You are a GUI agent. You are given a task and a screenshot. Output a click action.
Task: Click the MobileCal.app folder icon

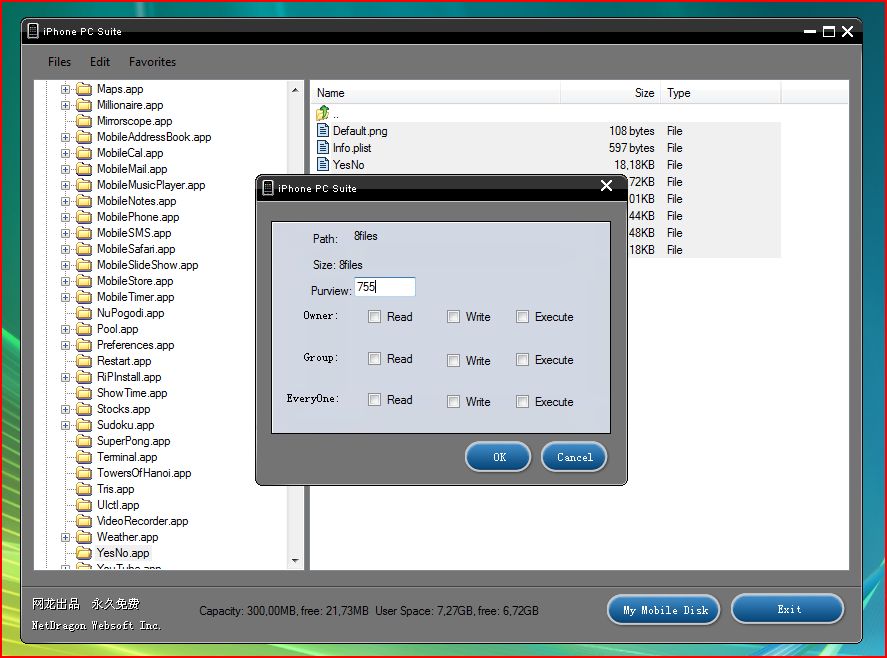pyautogui.click(x=84, y=153)
